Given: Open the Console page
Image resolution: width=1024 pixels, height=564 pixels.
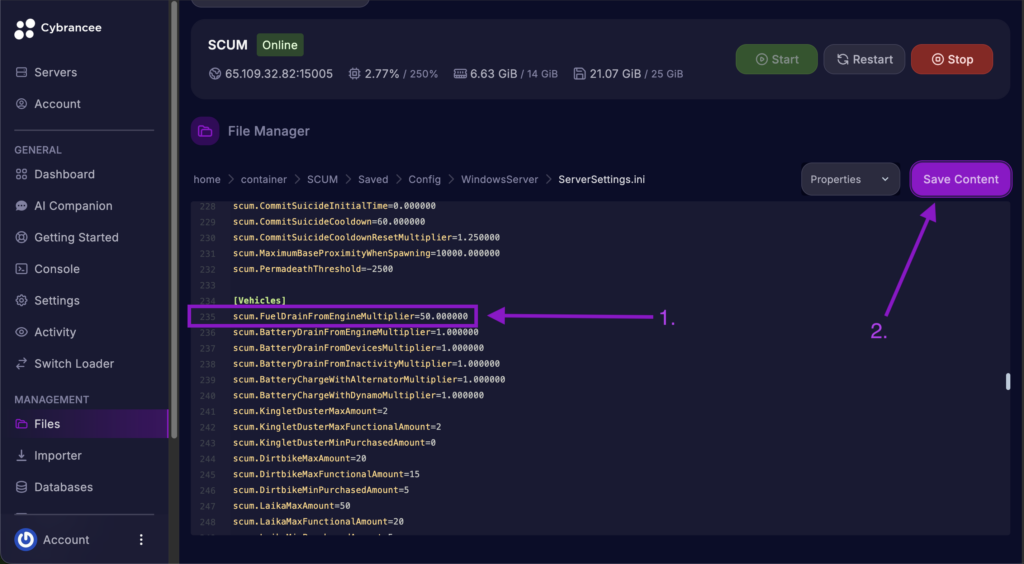Looking at the screenshot, I should pos(57,269).
